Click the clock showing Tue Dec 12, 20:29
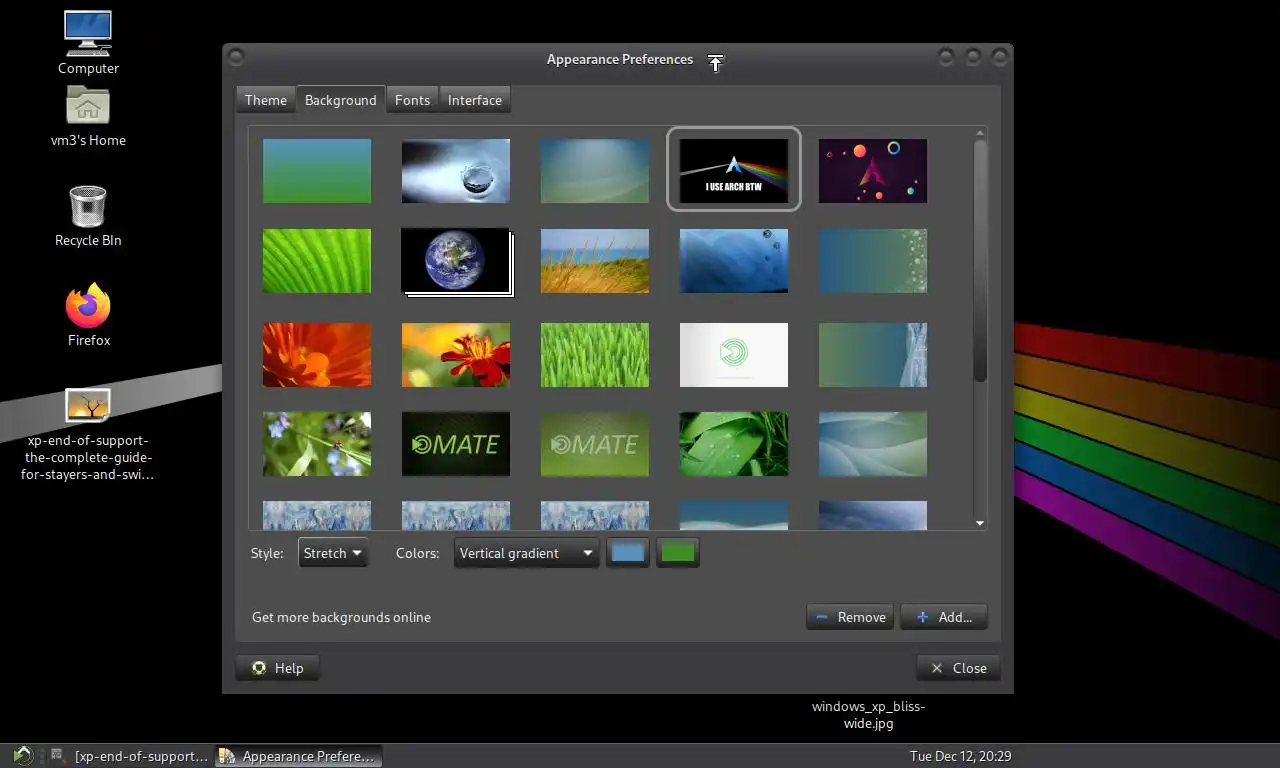 tap(960, 756)
